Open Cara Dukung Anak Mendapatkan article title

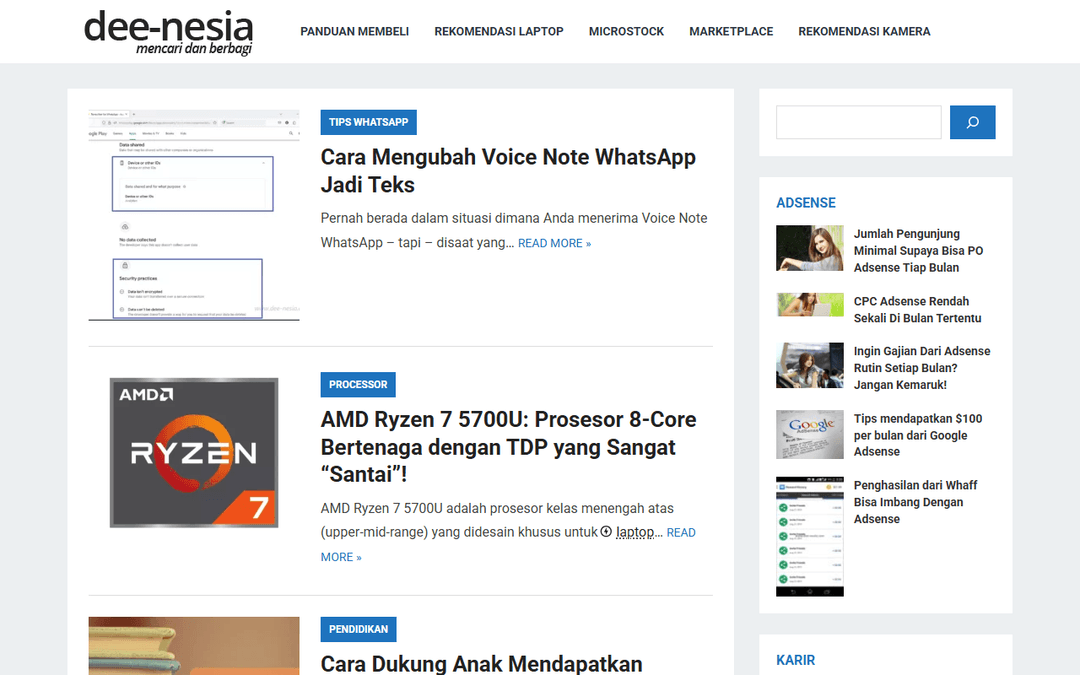(481, 663)
